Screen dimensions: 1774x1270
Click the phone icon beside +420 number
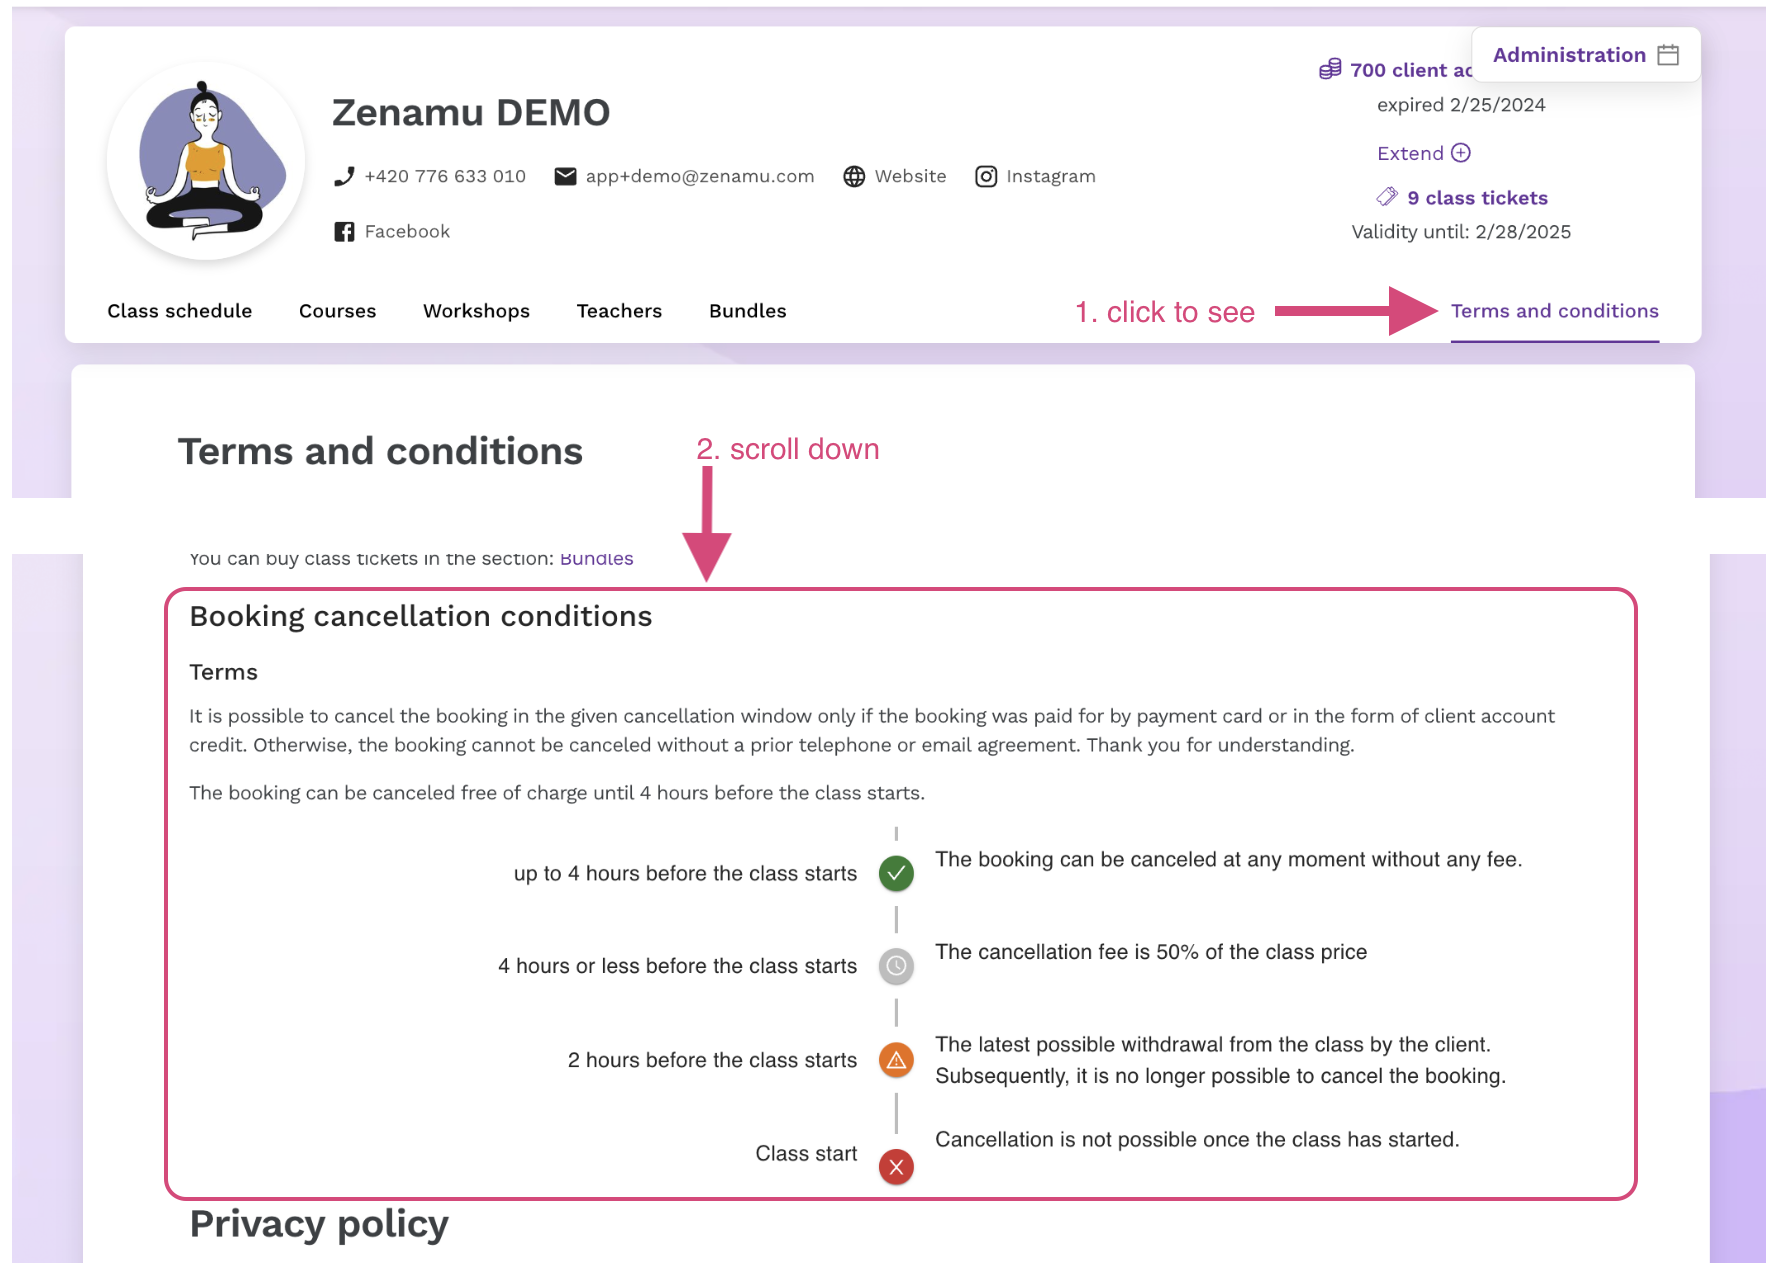(x=344, y=177)
